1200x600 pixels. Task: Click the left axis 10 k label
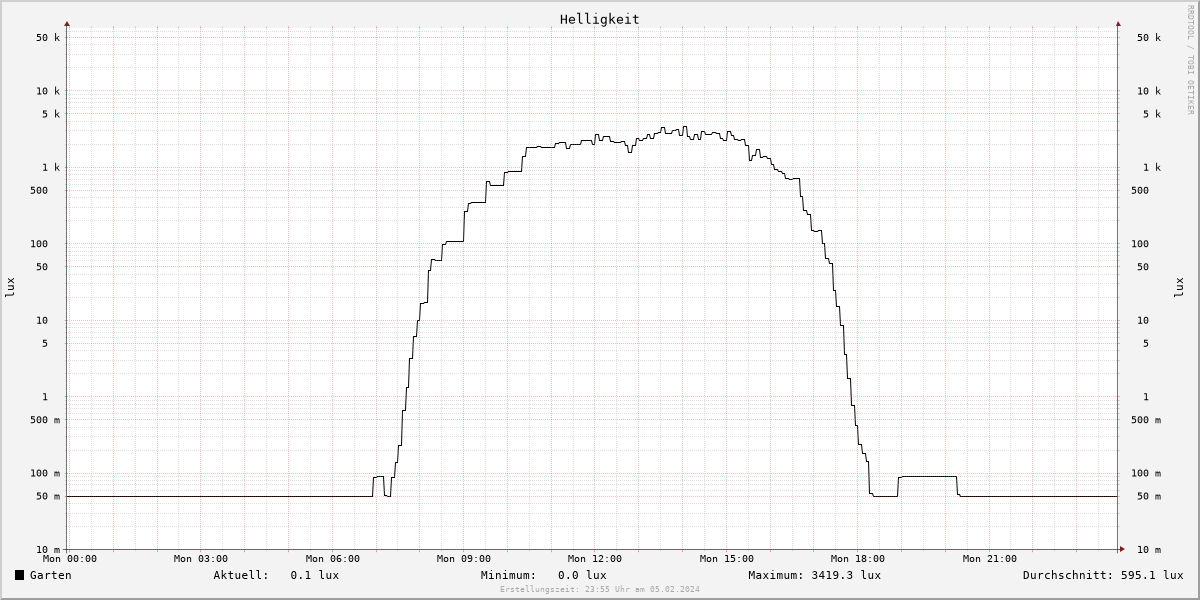[48, 91]
